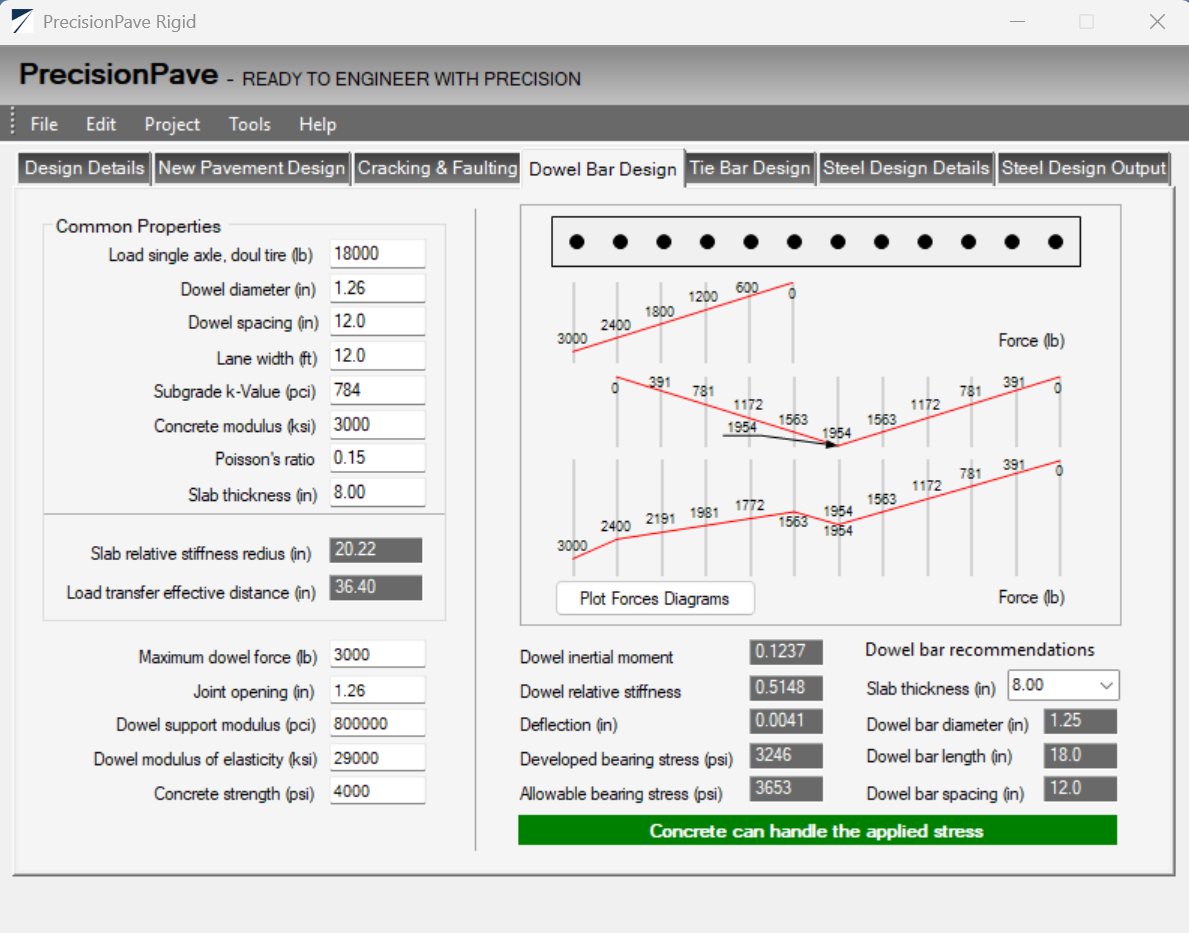Image resolution: width=1189 pixels, height=933 pixels.
Task: Click the Maximum dowel force input field
Action: (x=378, y=655)
